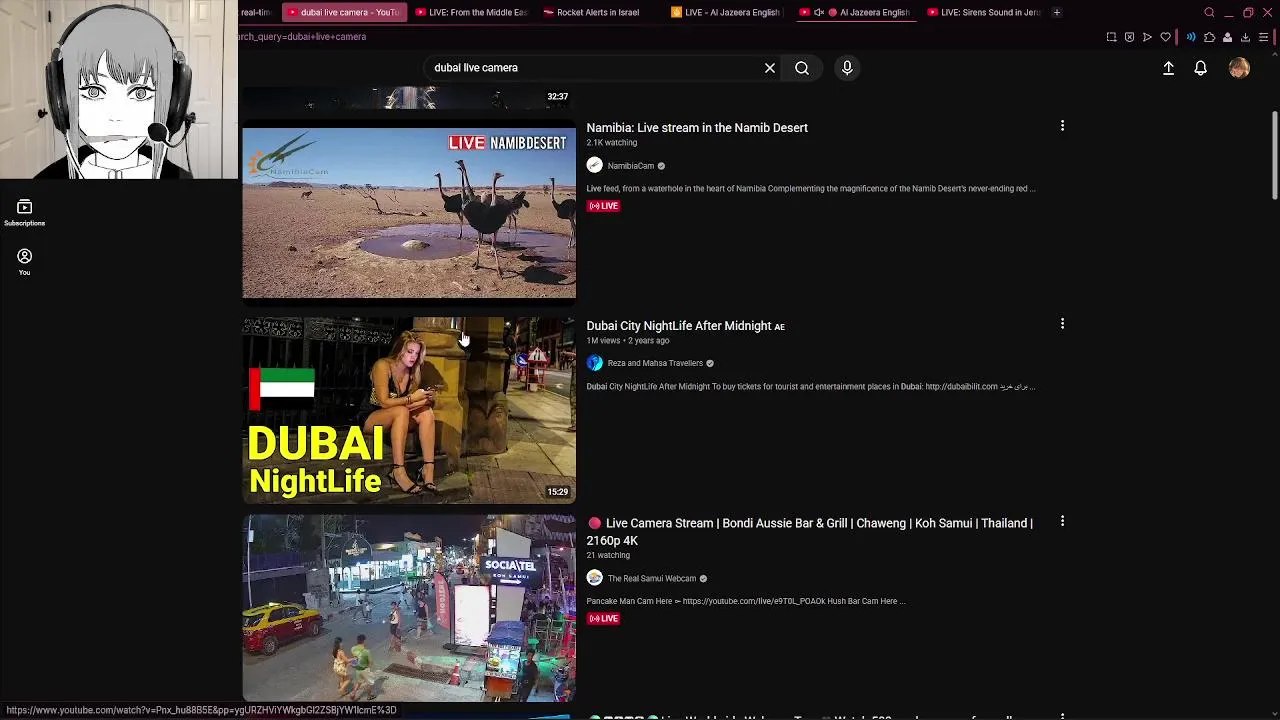Screen dimensions: 1280x720
Task: Open browser downloads icon
Action: tap(1245, 37)
